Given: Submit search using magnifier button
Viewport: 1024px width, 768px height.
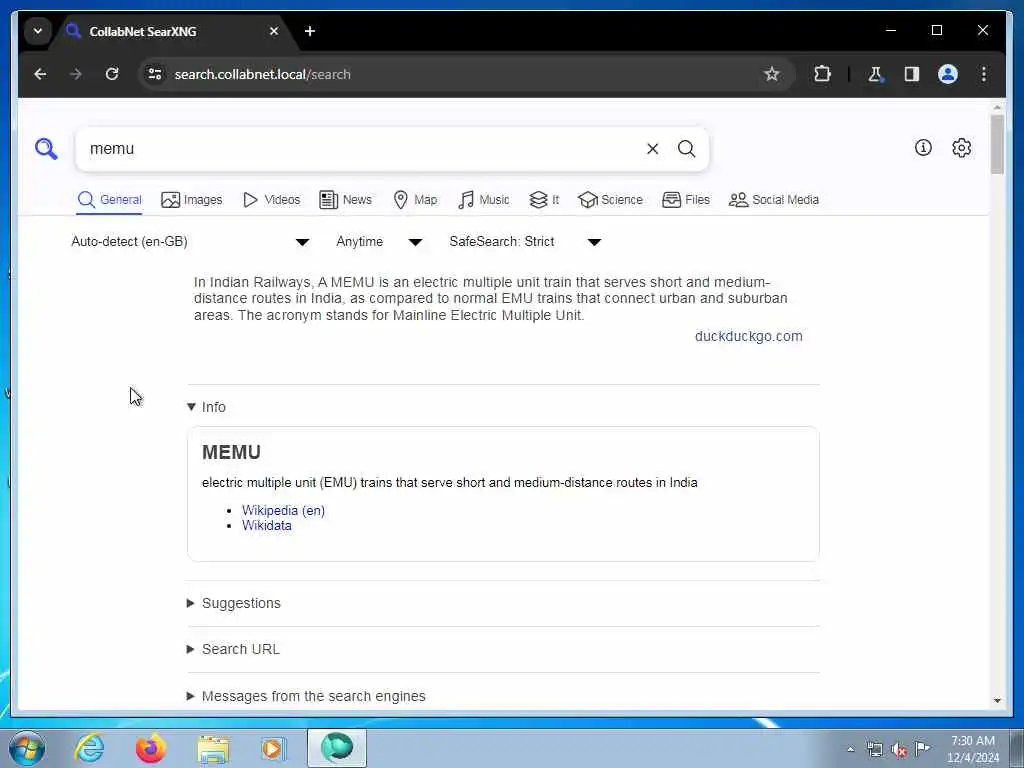Looking at the screenshot, I should 686,149.
